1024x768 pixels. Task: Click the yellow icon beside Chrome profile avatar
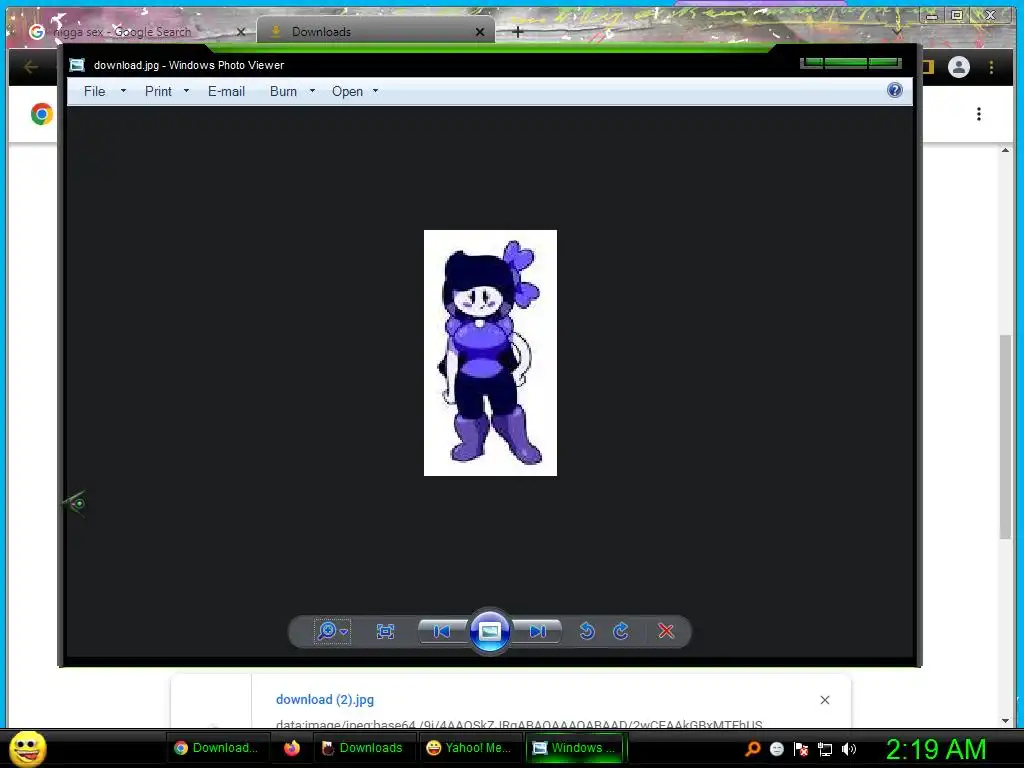pos(928,67)
